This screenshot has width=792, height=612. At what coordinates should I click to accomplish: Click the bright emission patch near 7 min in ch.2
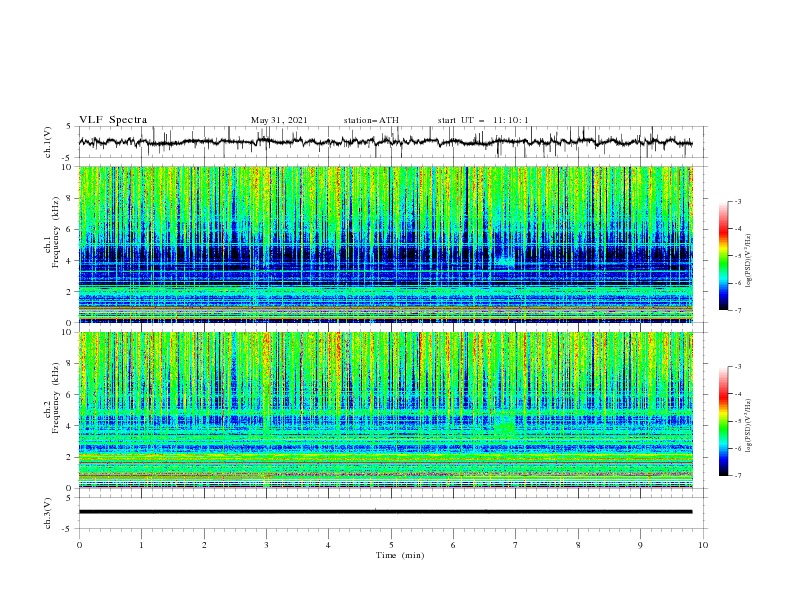coord(505,426)
